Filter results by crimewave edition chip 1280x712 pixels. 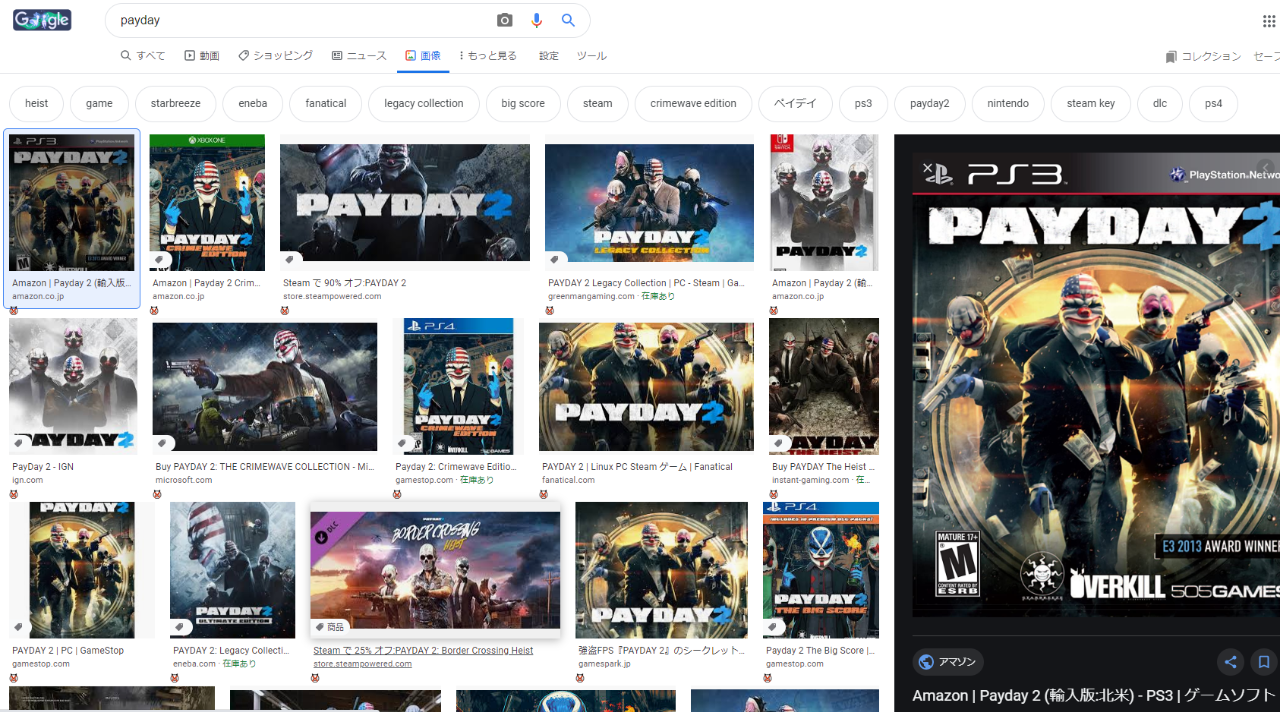(x=693, y=104)
